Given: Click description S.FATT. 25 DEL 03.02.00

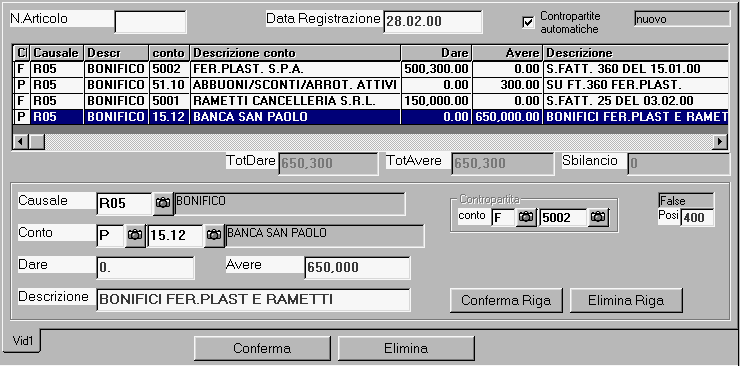Looking at the screenshot, I should coord(635,101).
